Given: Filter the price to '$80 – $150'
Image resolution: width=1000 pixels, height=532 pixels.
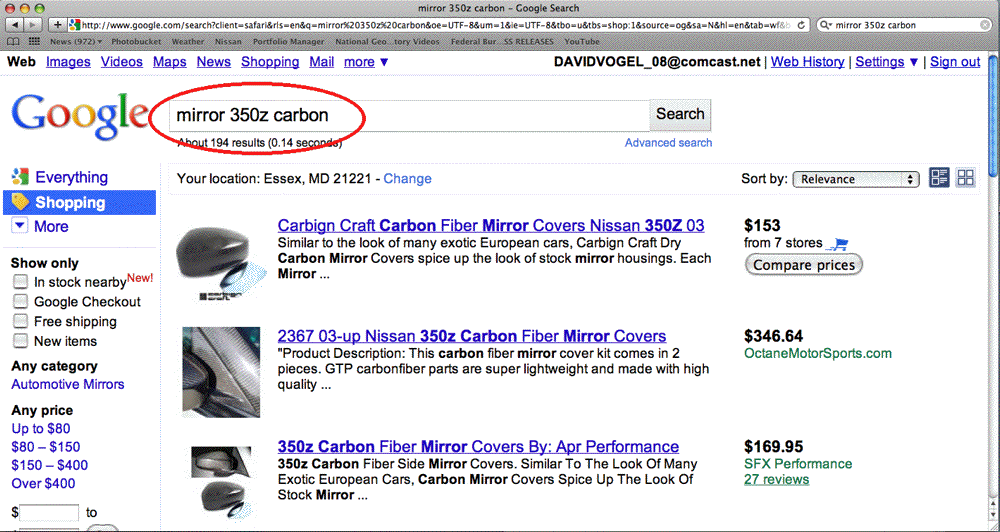Looking at the screenshot, I should 46,447.
